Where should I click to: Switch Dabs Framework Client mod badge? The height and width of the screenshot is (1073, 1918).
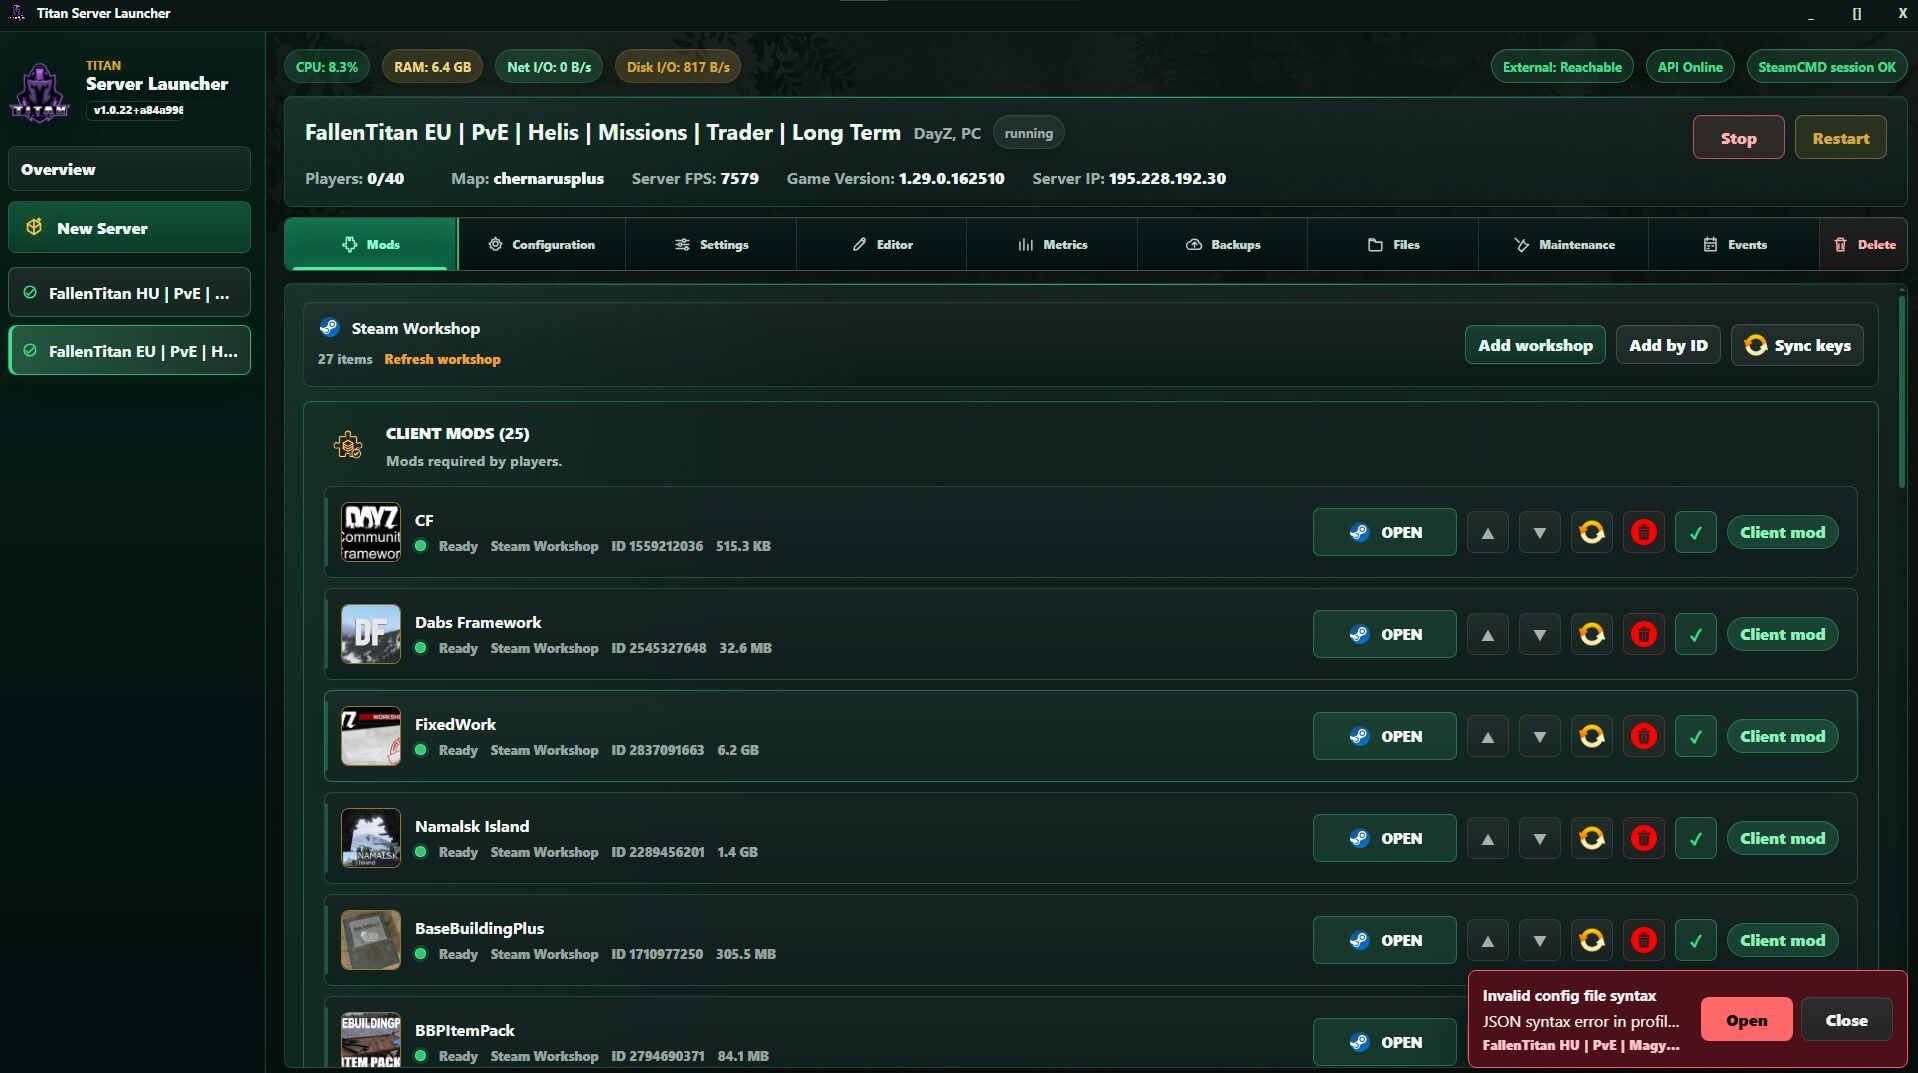pos(1782,634)
